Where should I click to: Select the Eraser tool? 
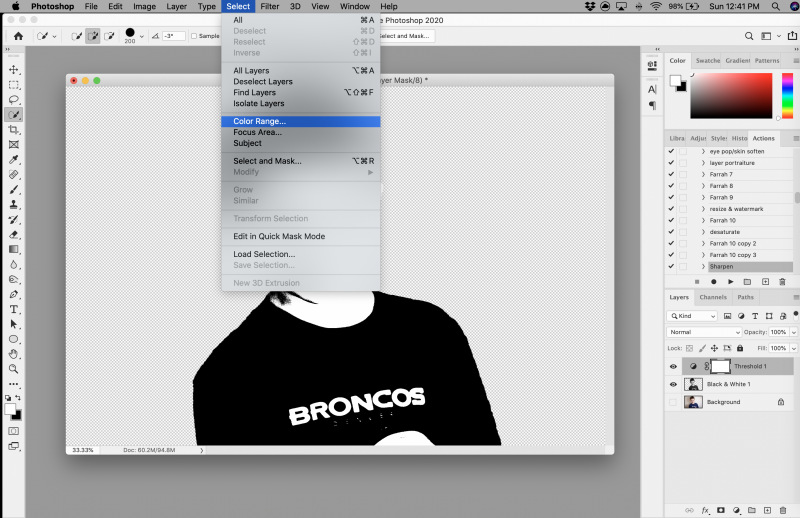point(14,234)
